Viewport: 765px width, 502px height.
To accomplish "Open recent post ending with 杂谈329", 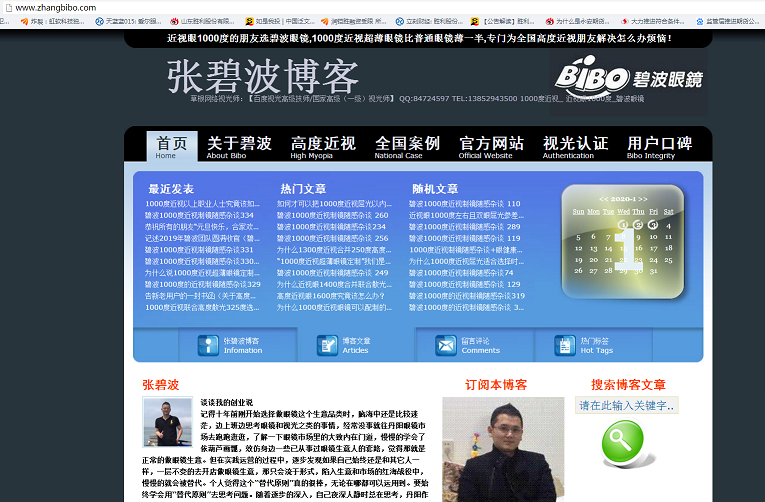I will [202, 284].
